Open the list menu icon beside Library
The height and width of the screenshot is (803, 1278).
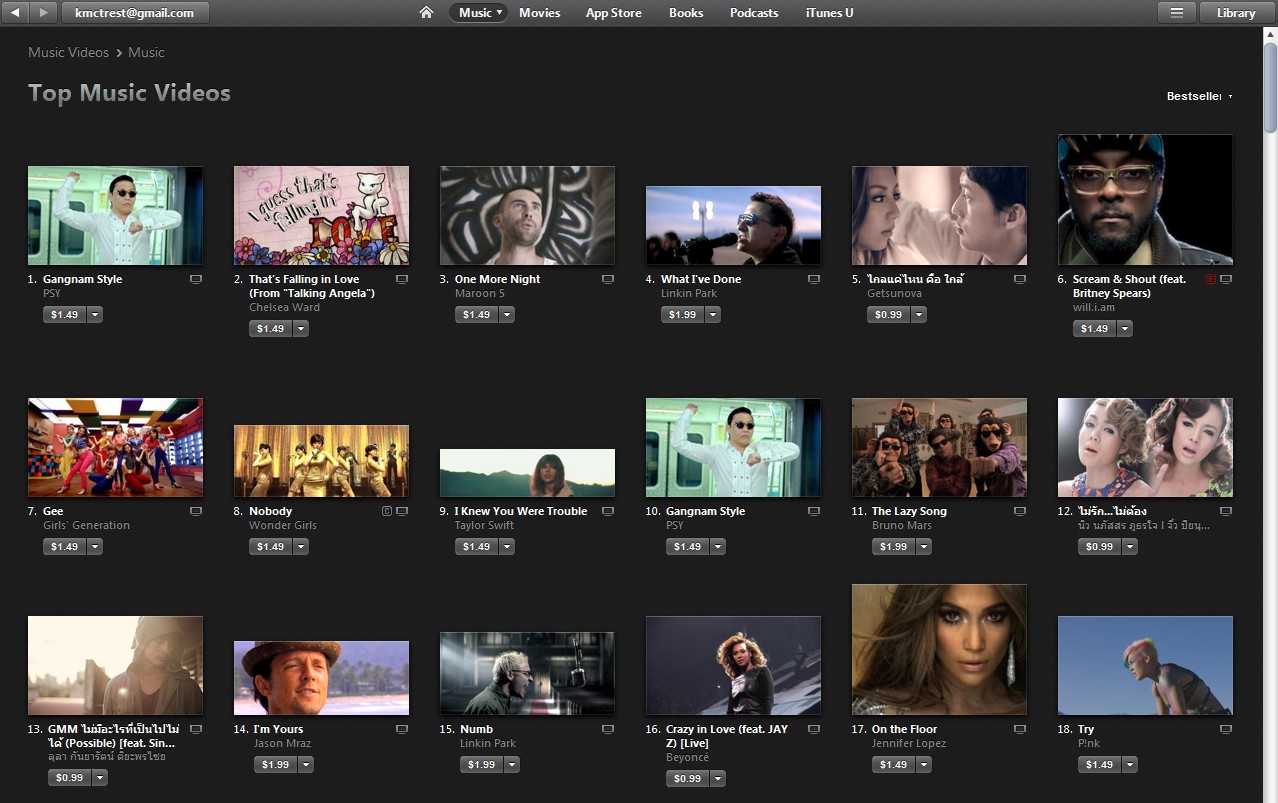pos(1177,13)
